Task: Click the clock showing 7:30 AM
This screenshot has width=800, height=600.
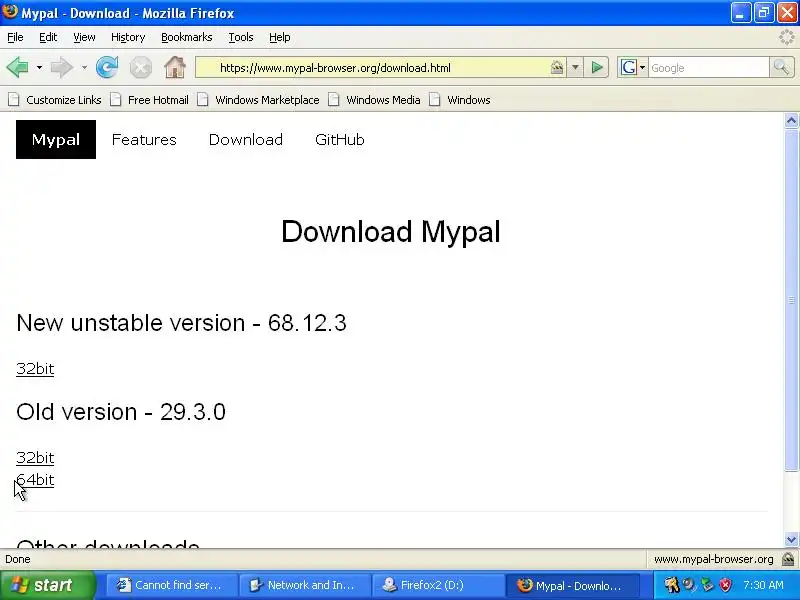Action: click(763, 585)
